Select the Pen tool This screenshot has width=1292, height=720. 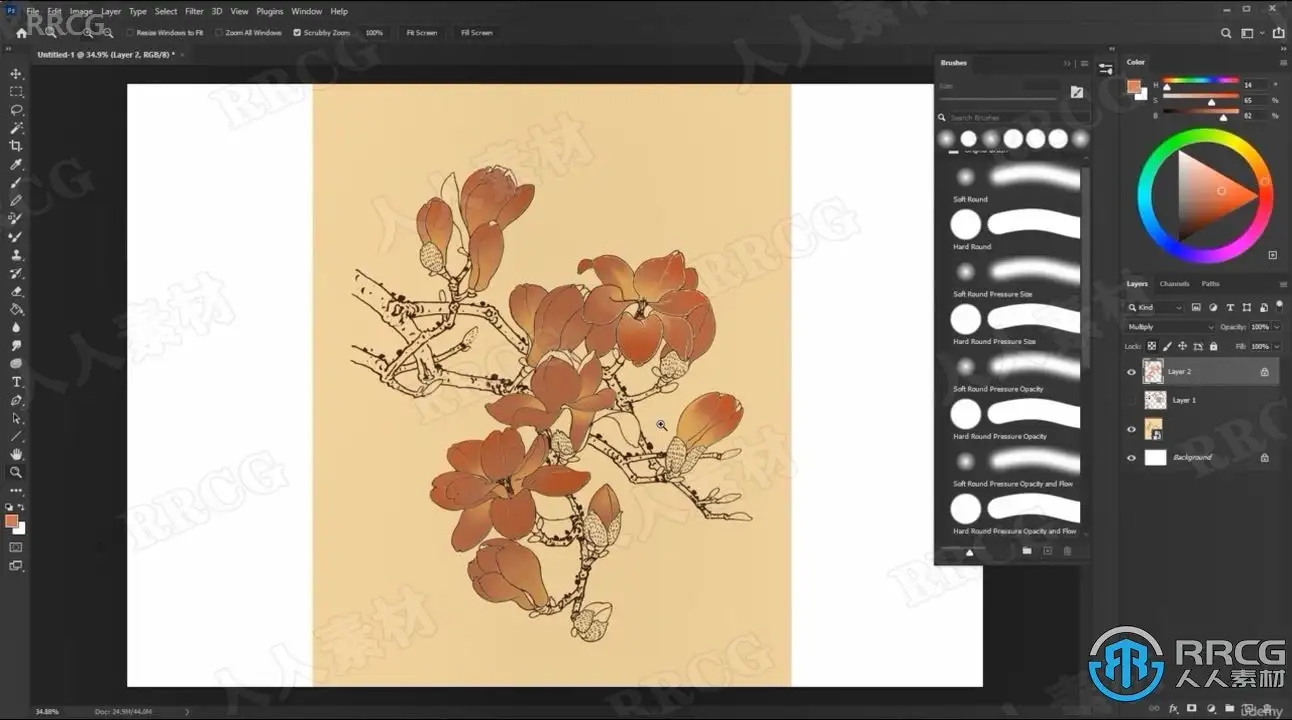click(x=16, y=400)
